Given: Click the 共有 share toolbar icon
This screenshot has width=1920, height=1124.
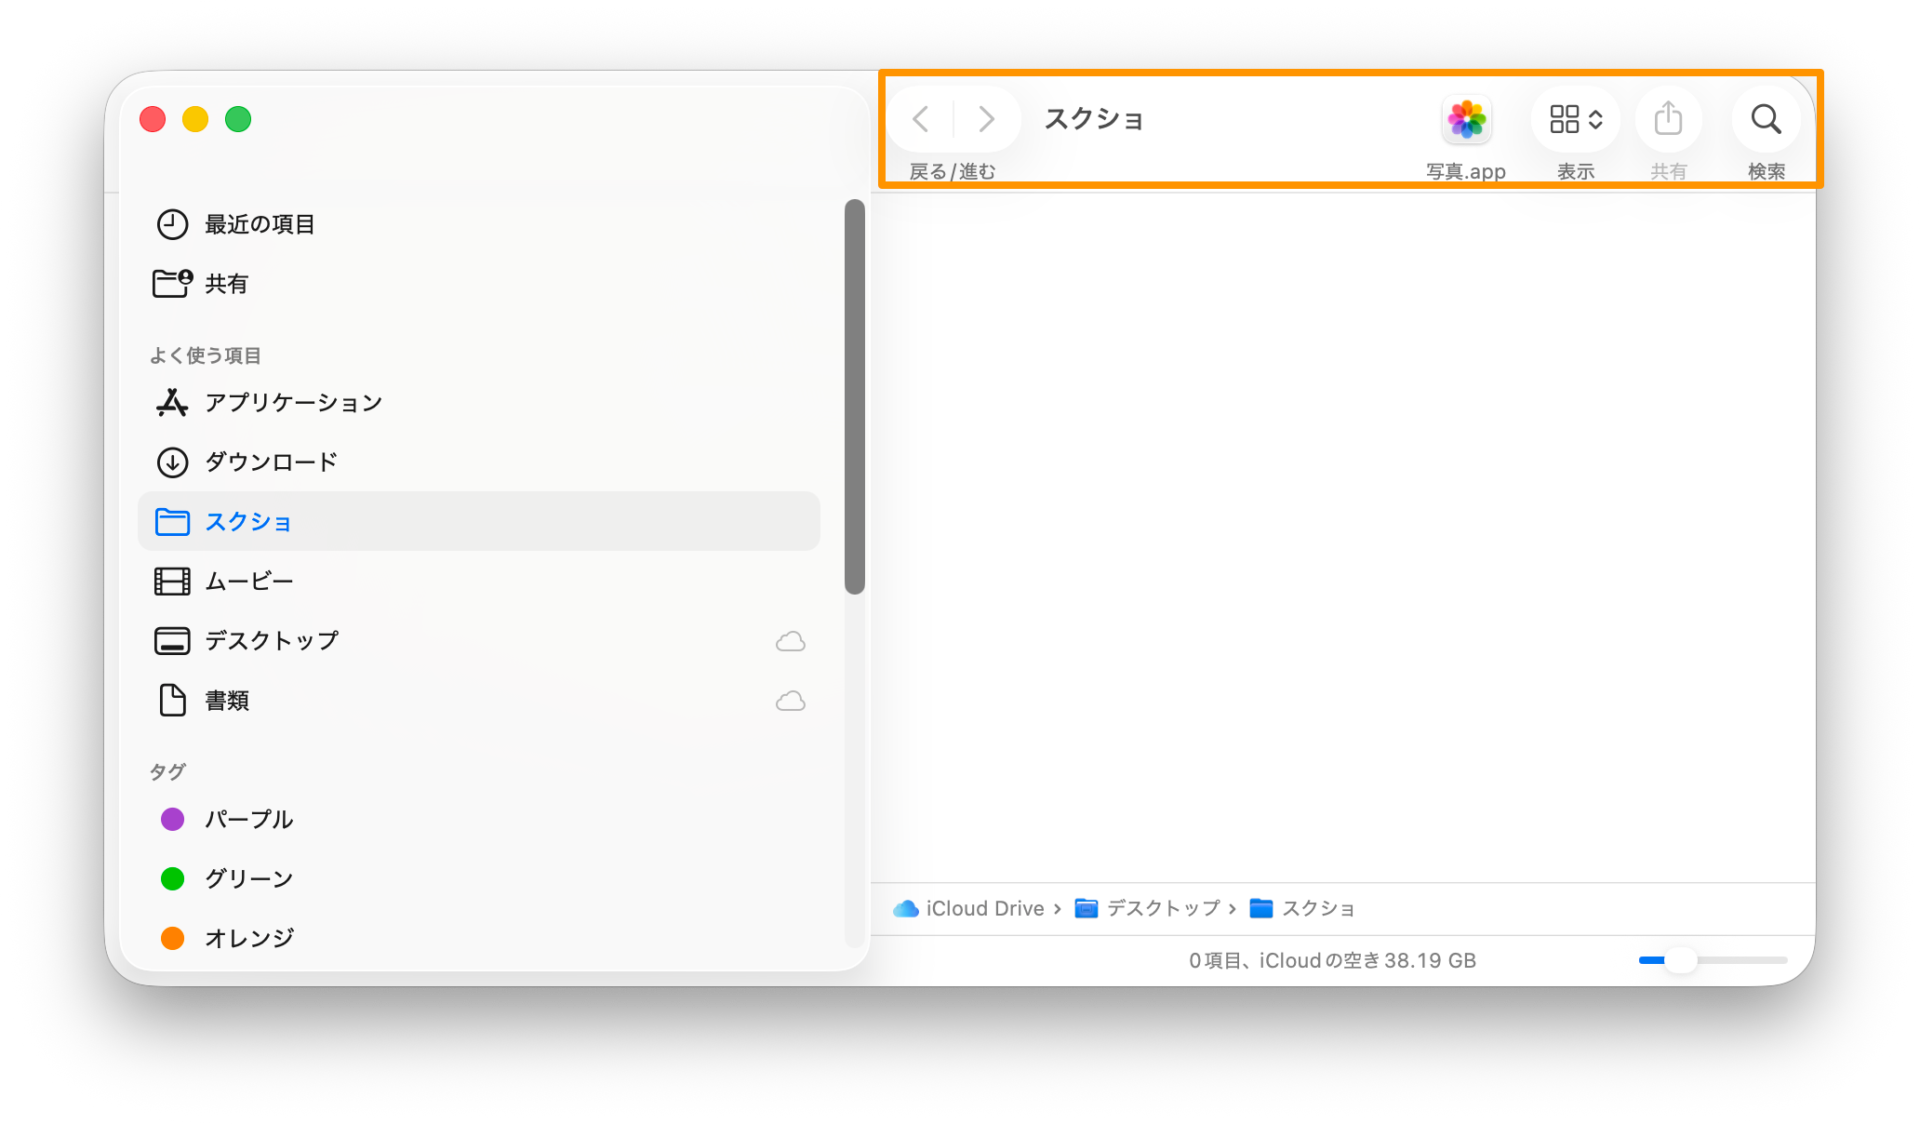Looking at the screenshot, I should (x=1667, y=119).
